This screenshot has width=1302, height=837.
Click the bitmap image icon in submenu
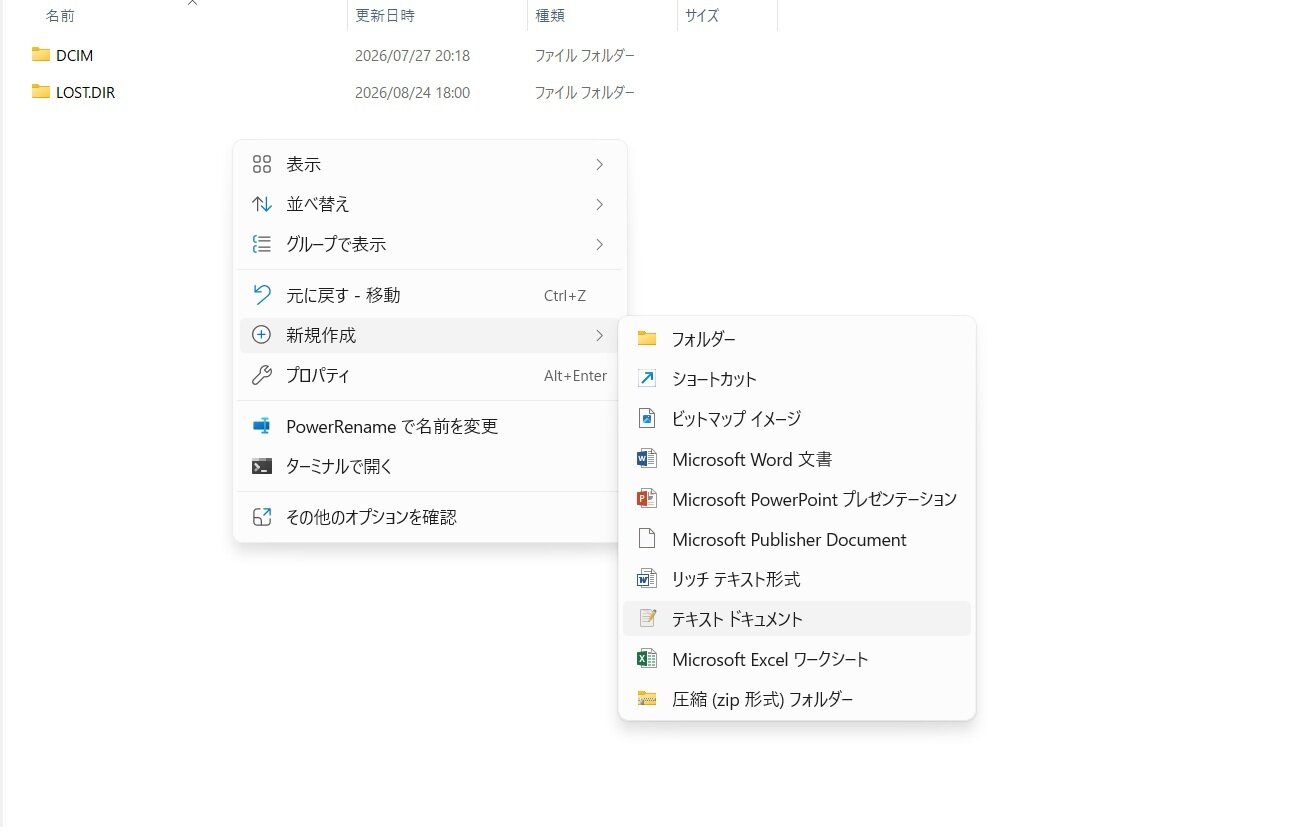[x=647, y=419]
